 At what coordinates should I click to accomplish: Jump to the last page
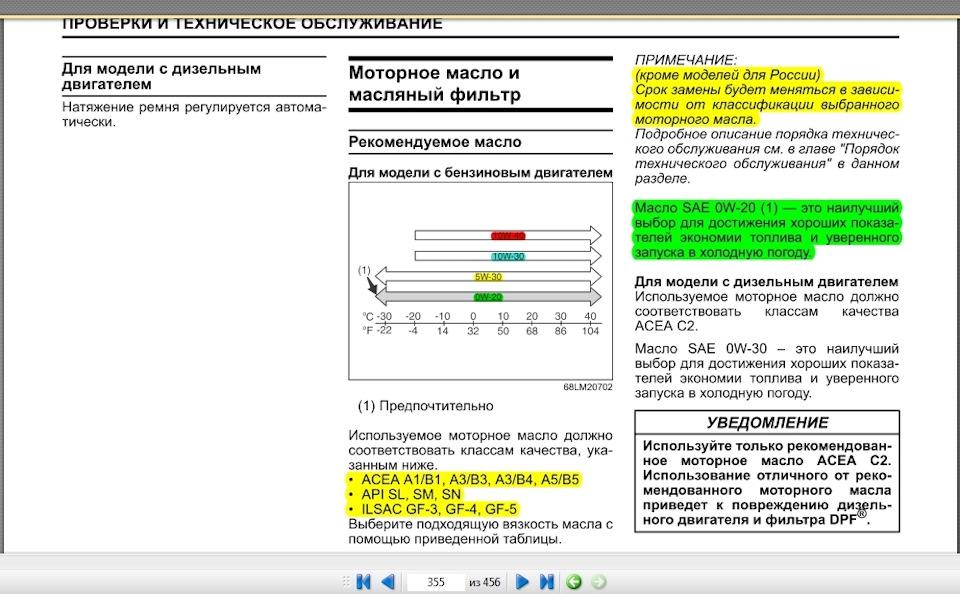click(546, 581)
